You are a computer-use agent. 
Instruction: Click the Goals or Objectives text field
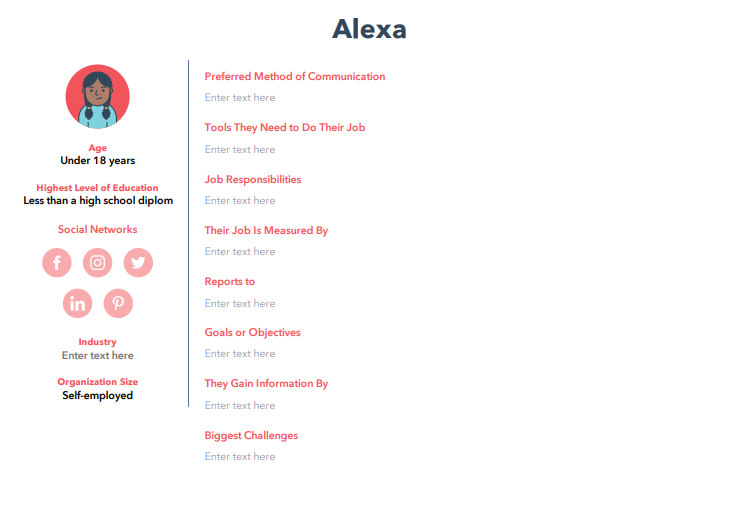click(x=240, y=354)
